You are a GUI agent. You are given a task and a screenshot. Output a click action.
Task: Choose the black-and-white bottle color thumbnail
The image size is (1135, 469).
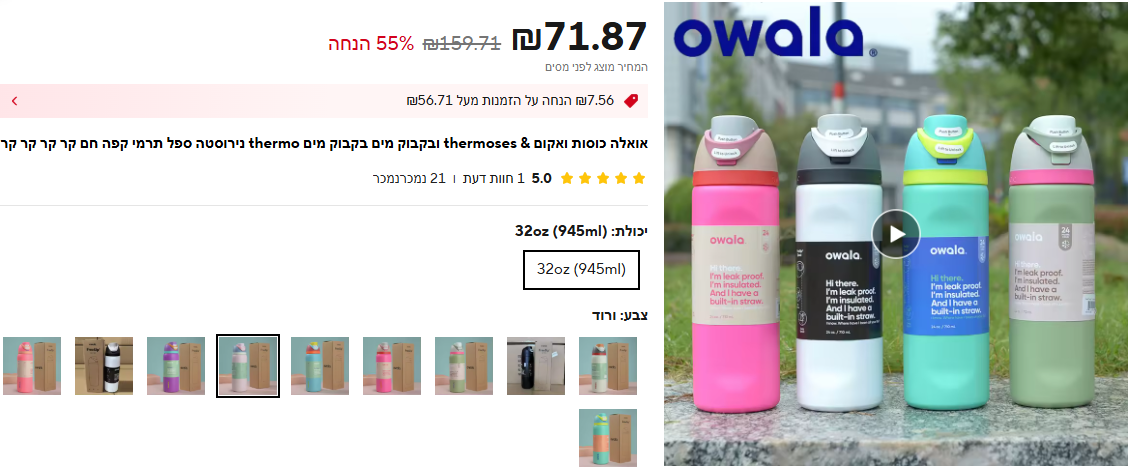[x=104, y=366]
